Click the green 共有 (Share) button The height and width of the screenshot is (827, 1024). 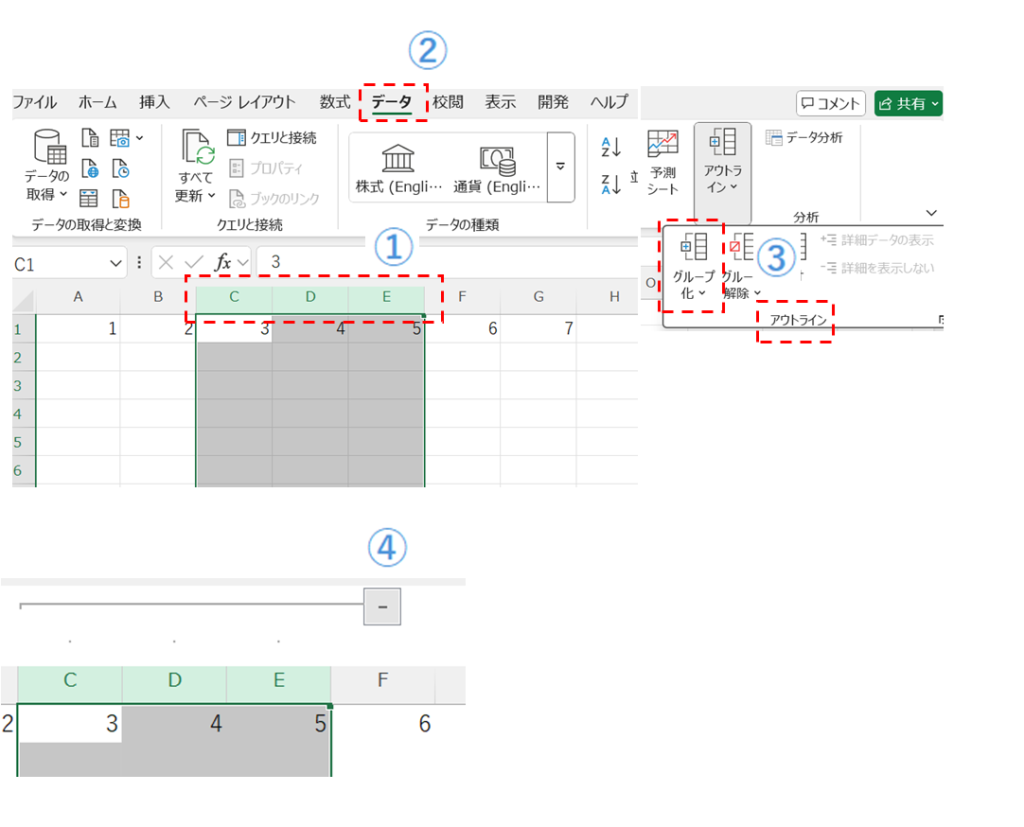pos(907,103)
